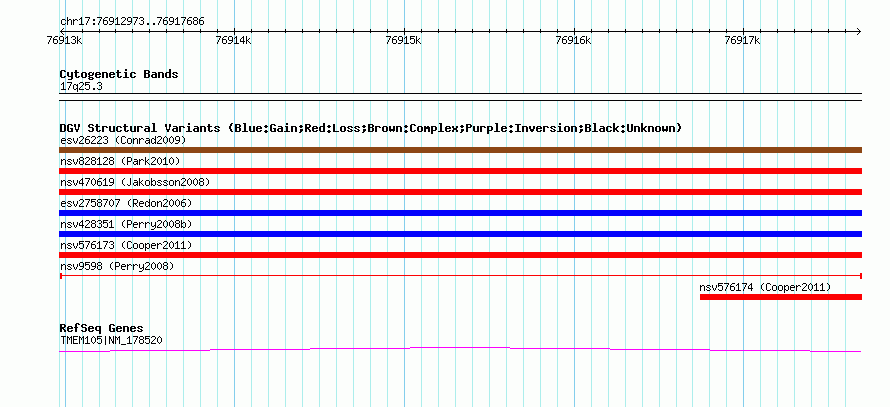This screenshot has width=890, height=407.
Task: Click the ruler's right end arrowhead
Action: (858, 31)
